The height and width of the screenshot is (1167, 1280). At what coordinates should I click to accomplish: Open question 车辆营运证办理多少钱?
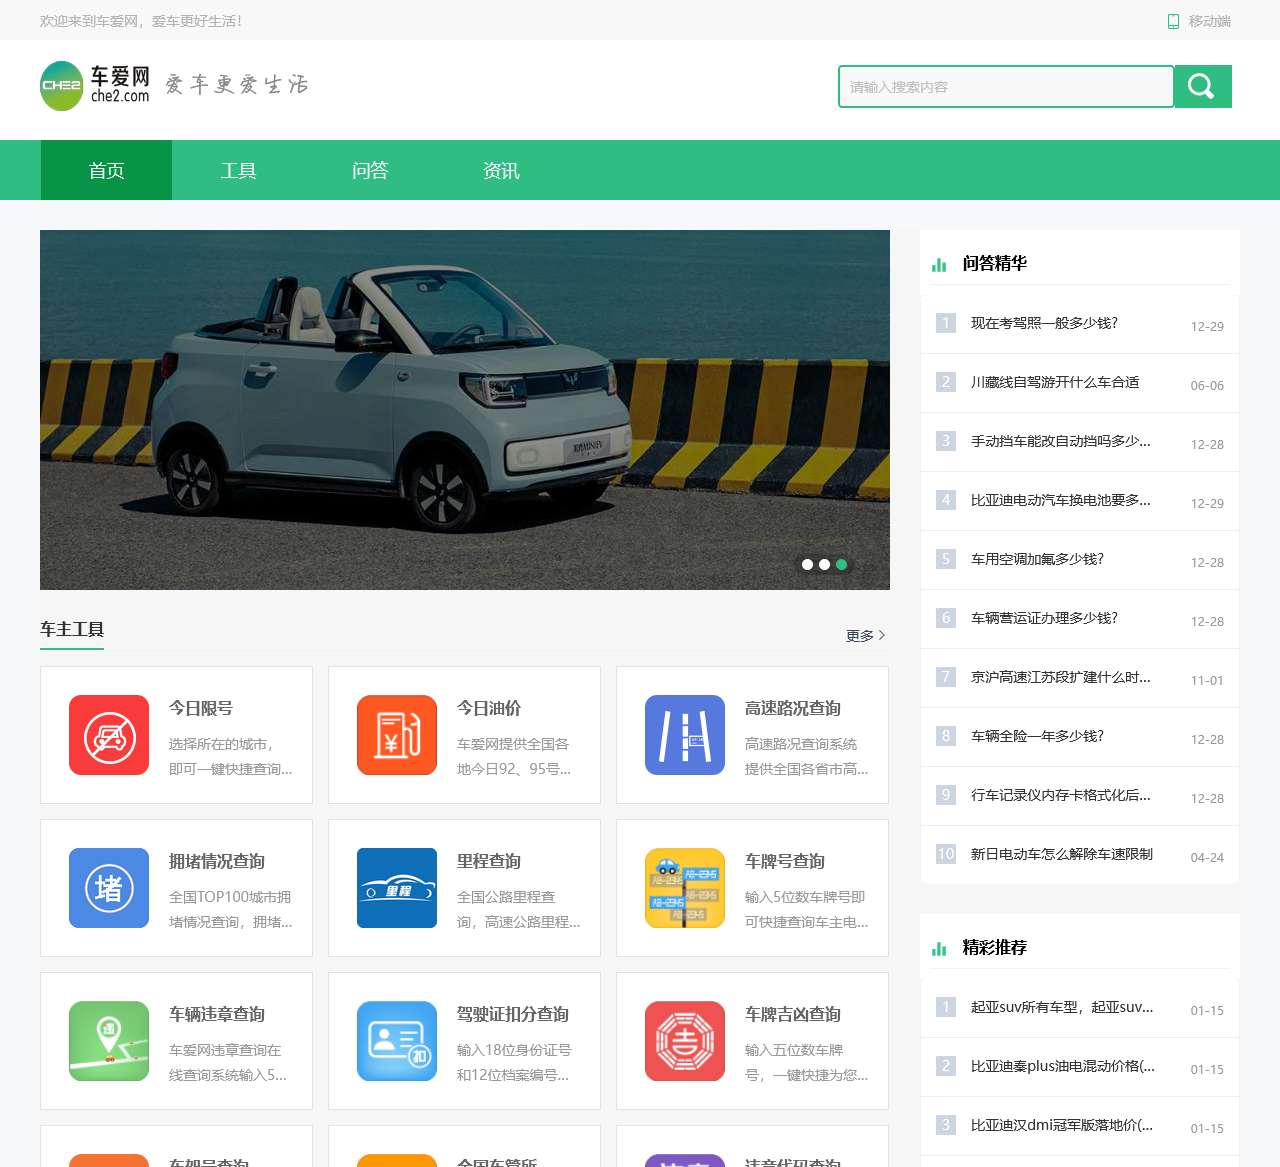coord(1044,618)
